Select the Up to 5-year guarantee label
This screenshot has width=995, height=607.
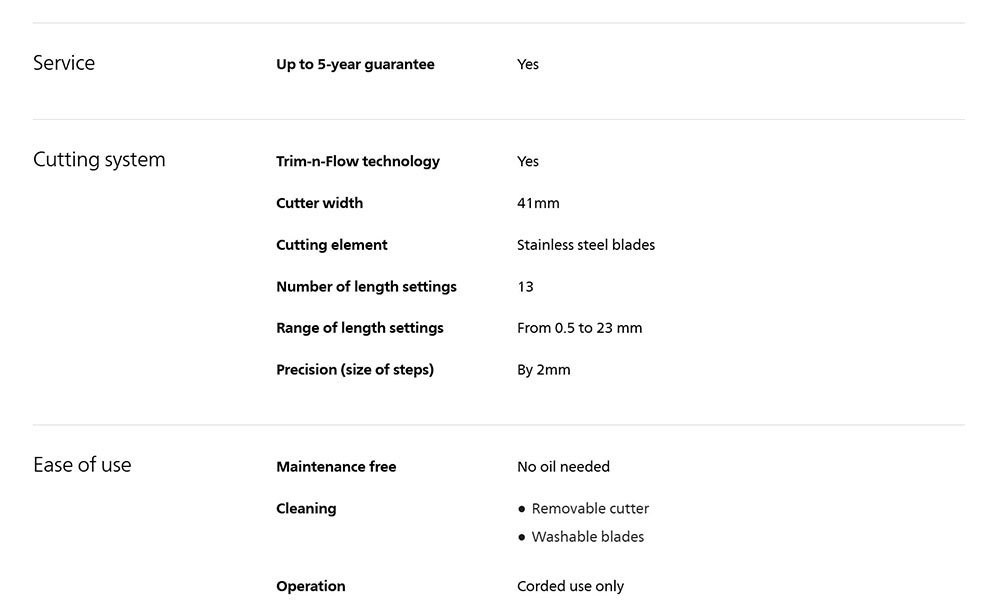(355, 64)
